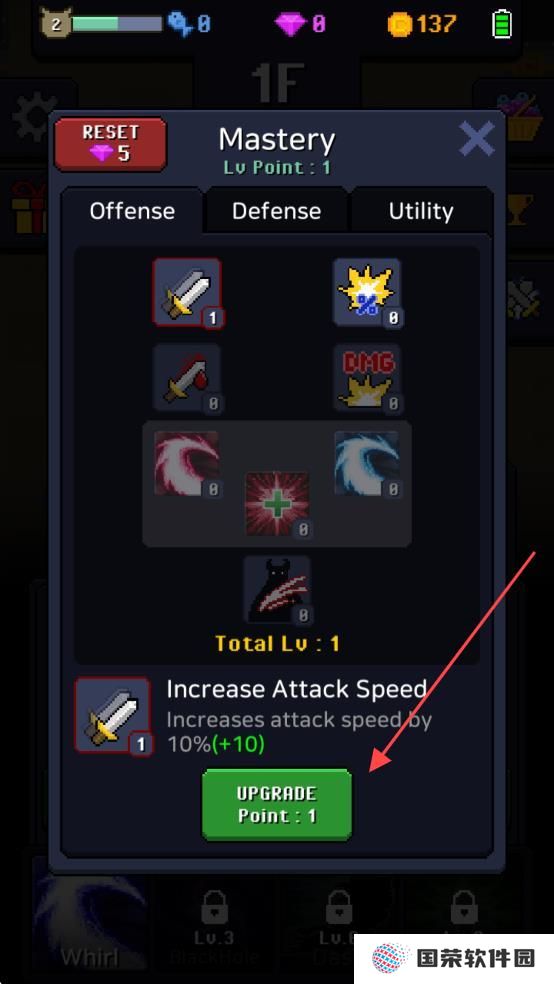The height and width of the screenshot is (984, 554).
Task: Open the Utility tab
Action: (421, 211)
